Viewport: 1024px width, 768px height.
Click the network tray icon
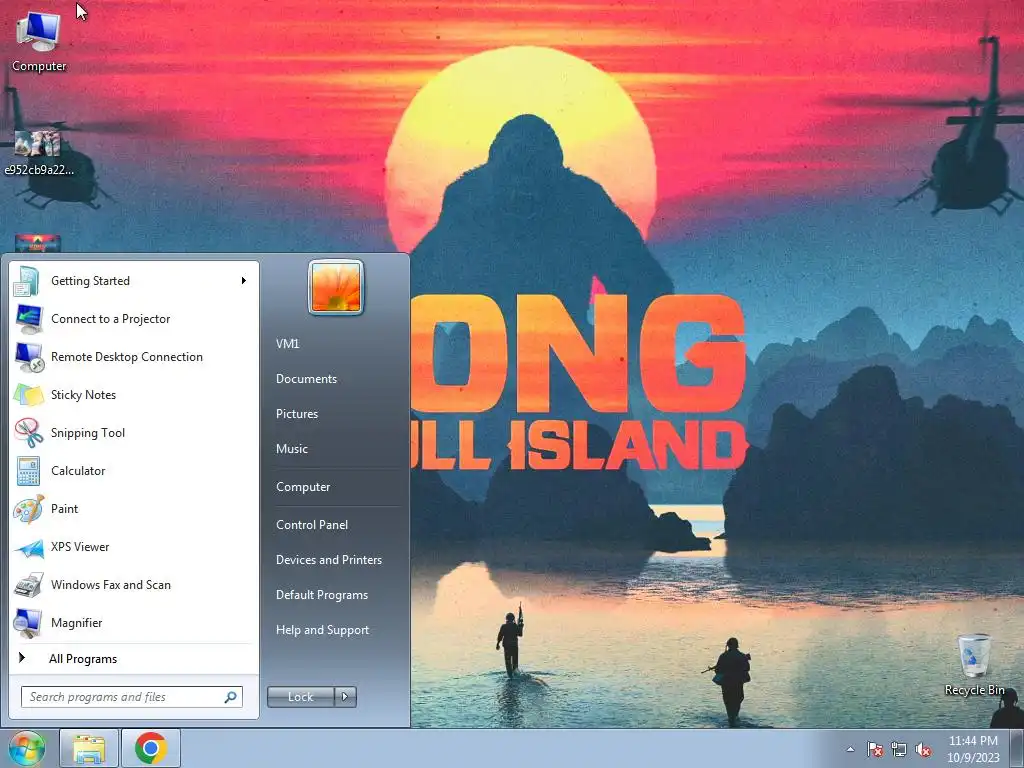899,749
